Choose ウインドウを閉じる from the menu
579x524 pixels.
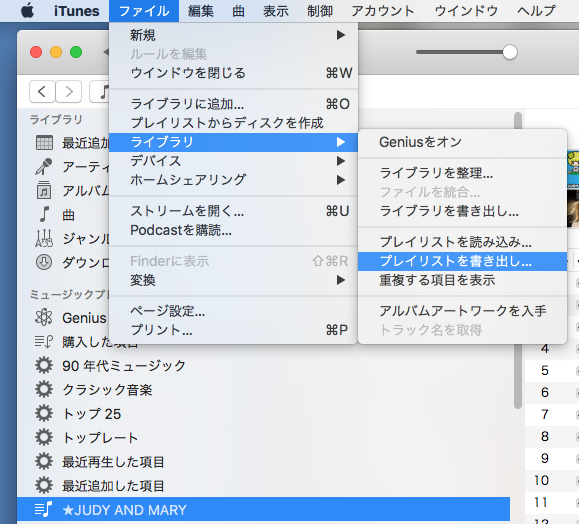click(233, 73)
